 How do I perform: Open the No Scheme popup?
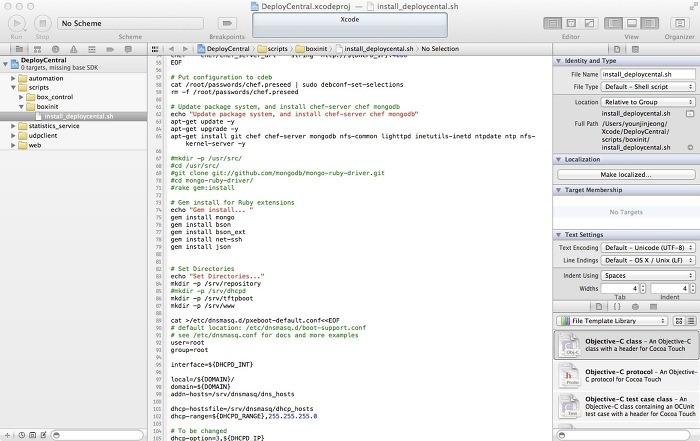tap(130, 23)
